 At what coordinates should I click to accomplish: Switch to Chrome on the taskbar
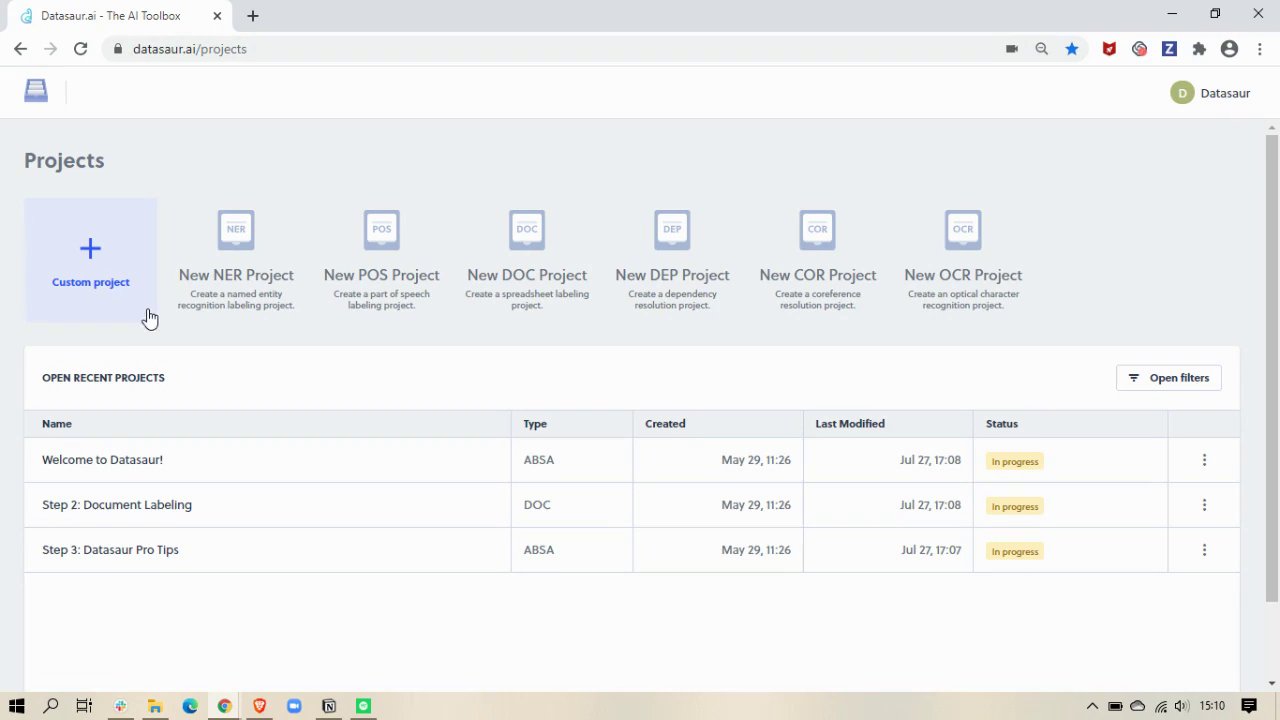225,706
